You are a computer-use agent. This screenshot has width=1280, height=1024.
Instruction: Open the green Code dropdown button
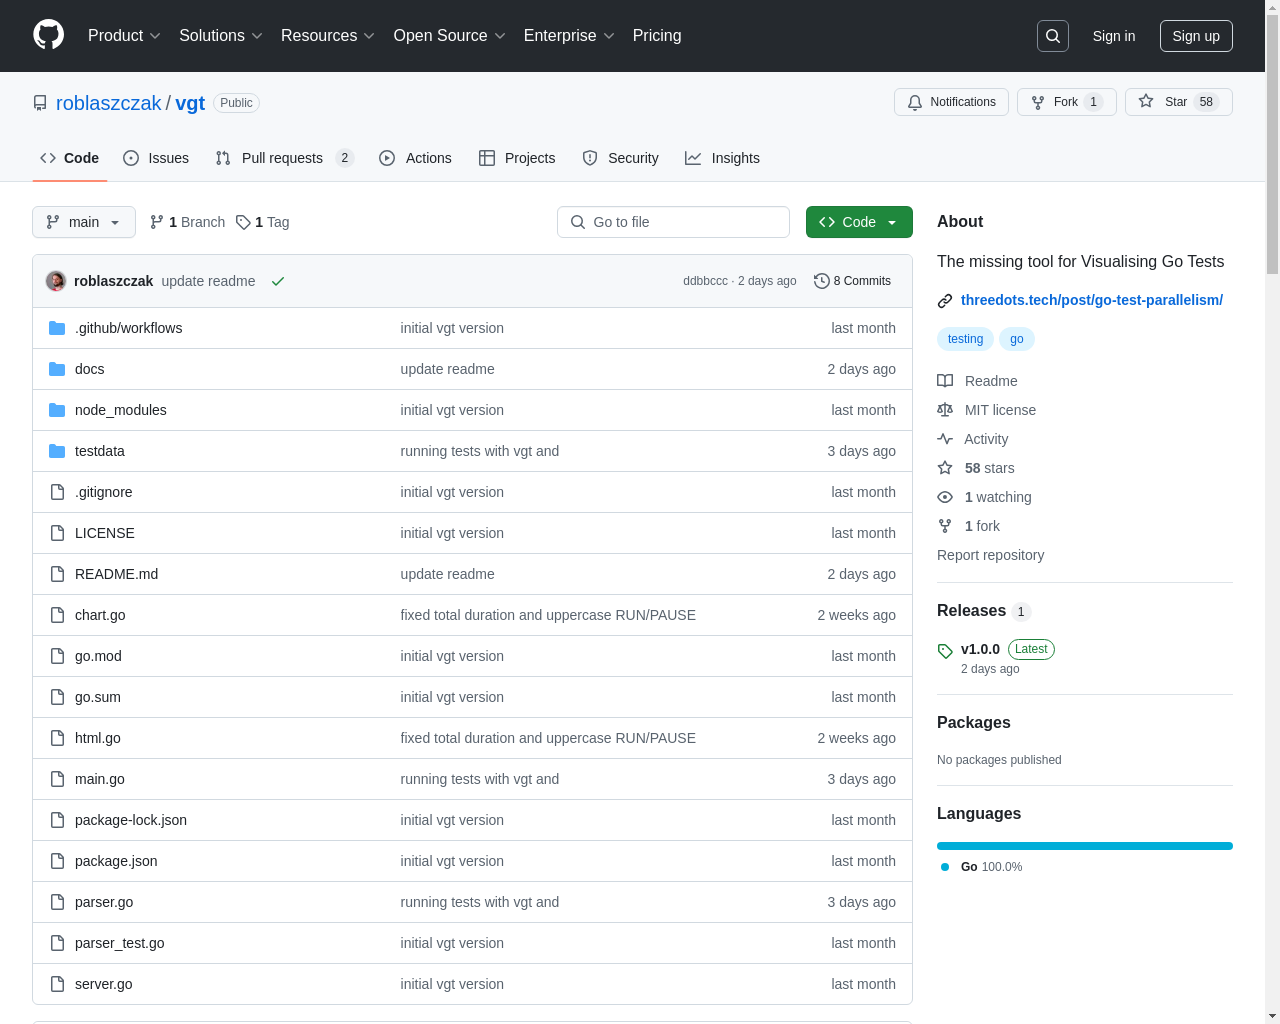(859, 222)
